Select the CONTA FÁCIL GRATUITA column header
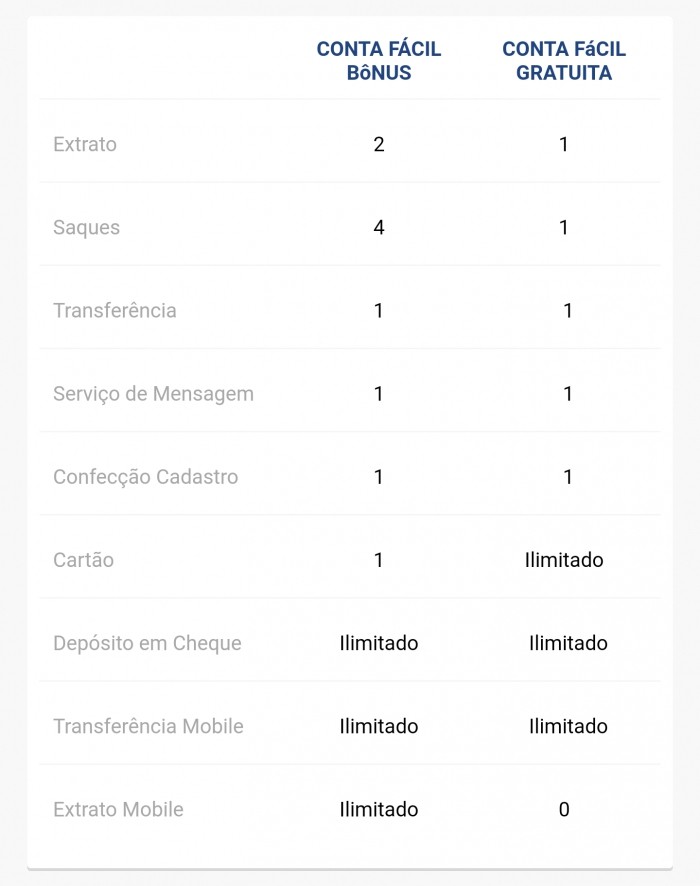 564,61
